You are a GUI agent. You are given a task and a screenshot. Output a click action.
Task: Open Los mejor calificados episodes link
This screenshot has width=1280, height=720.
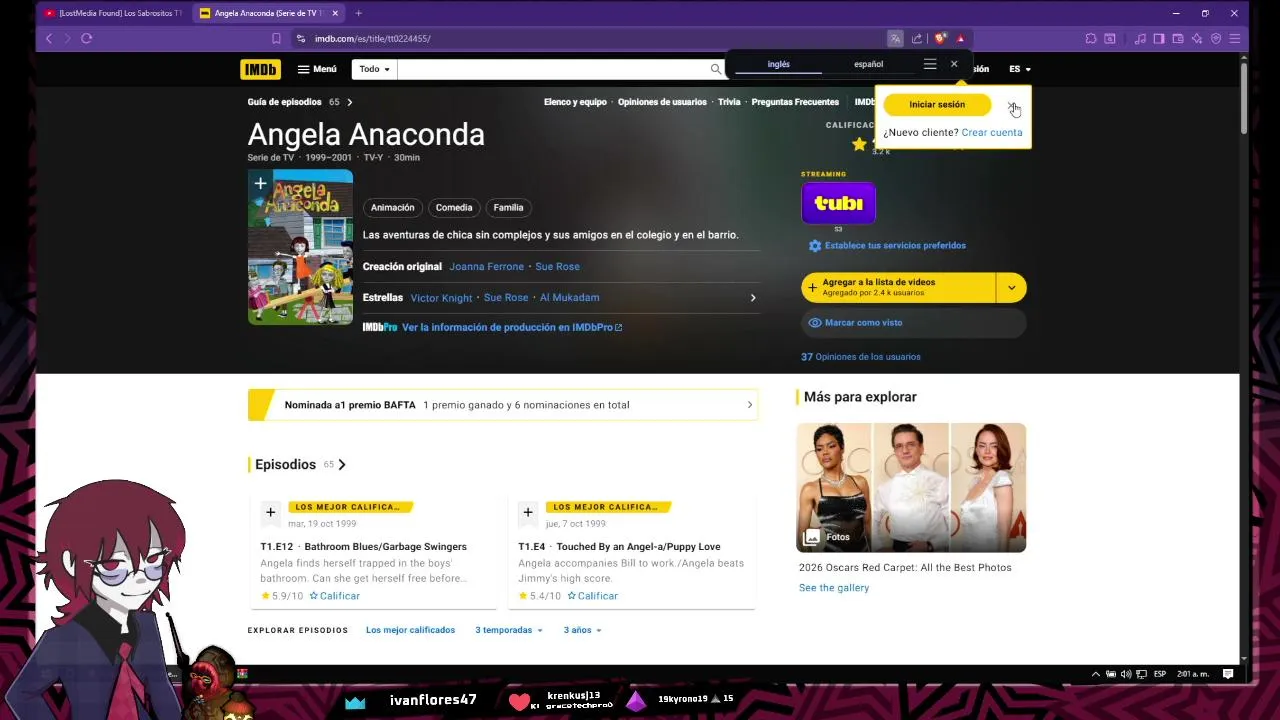pos(410,630)
